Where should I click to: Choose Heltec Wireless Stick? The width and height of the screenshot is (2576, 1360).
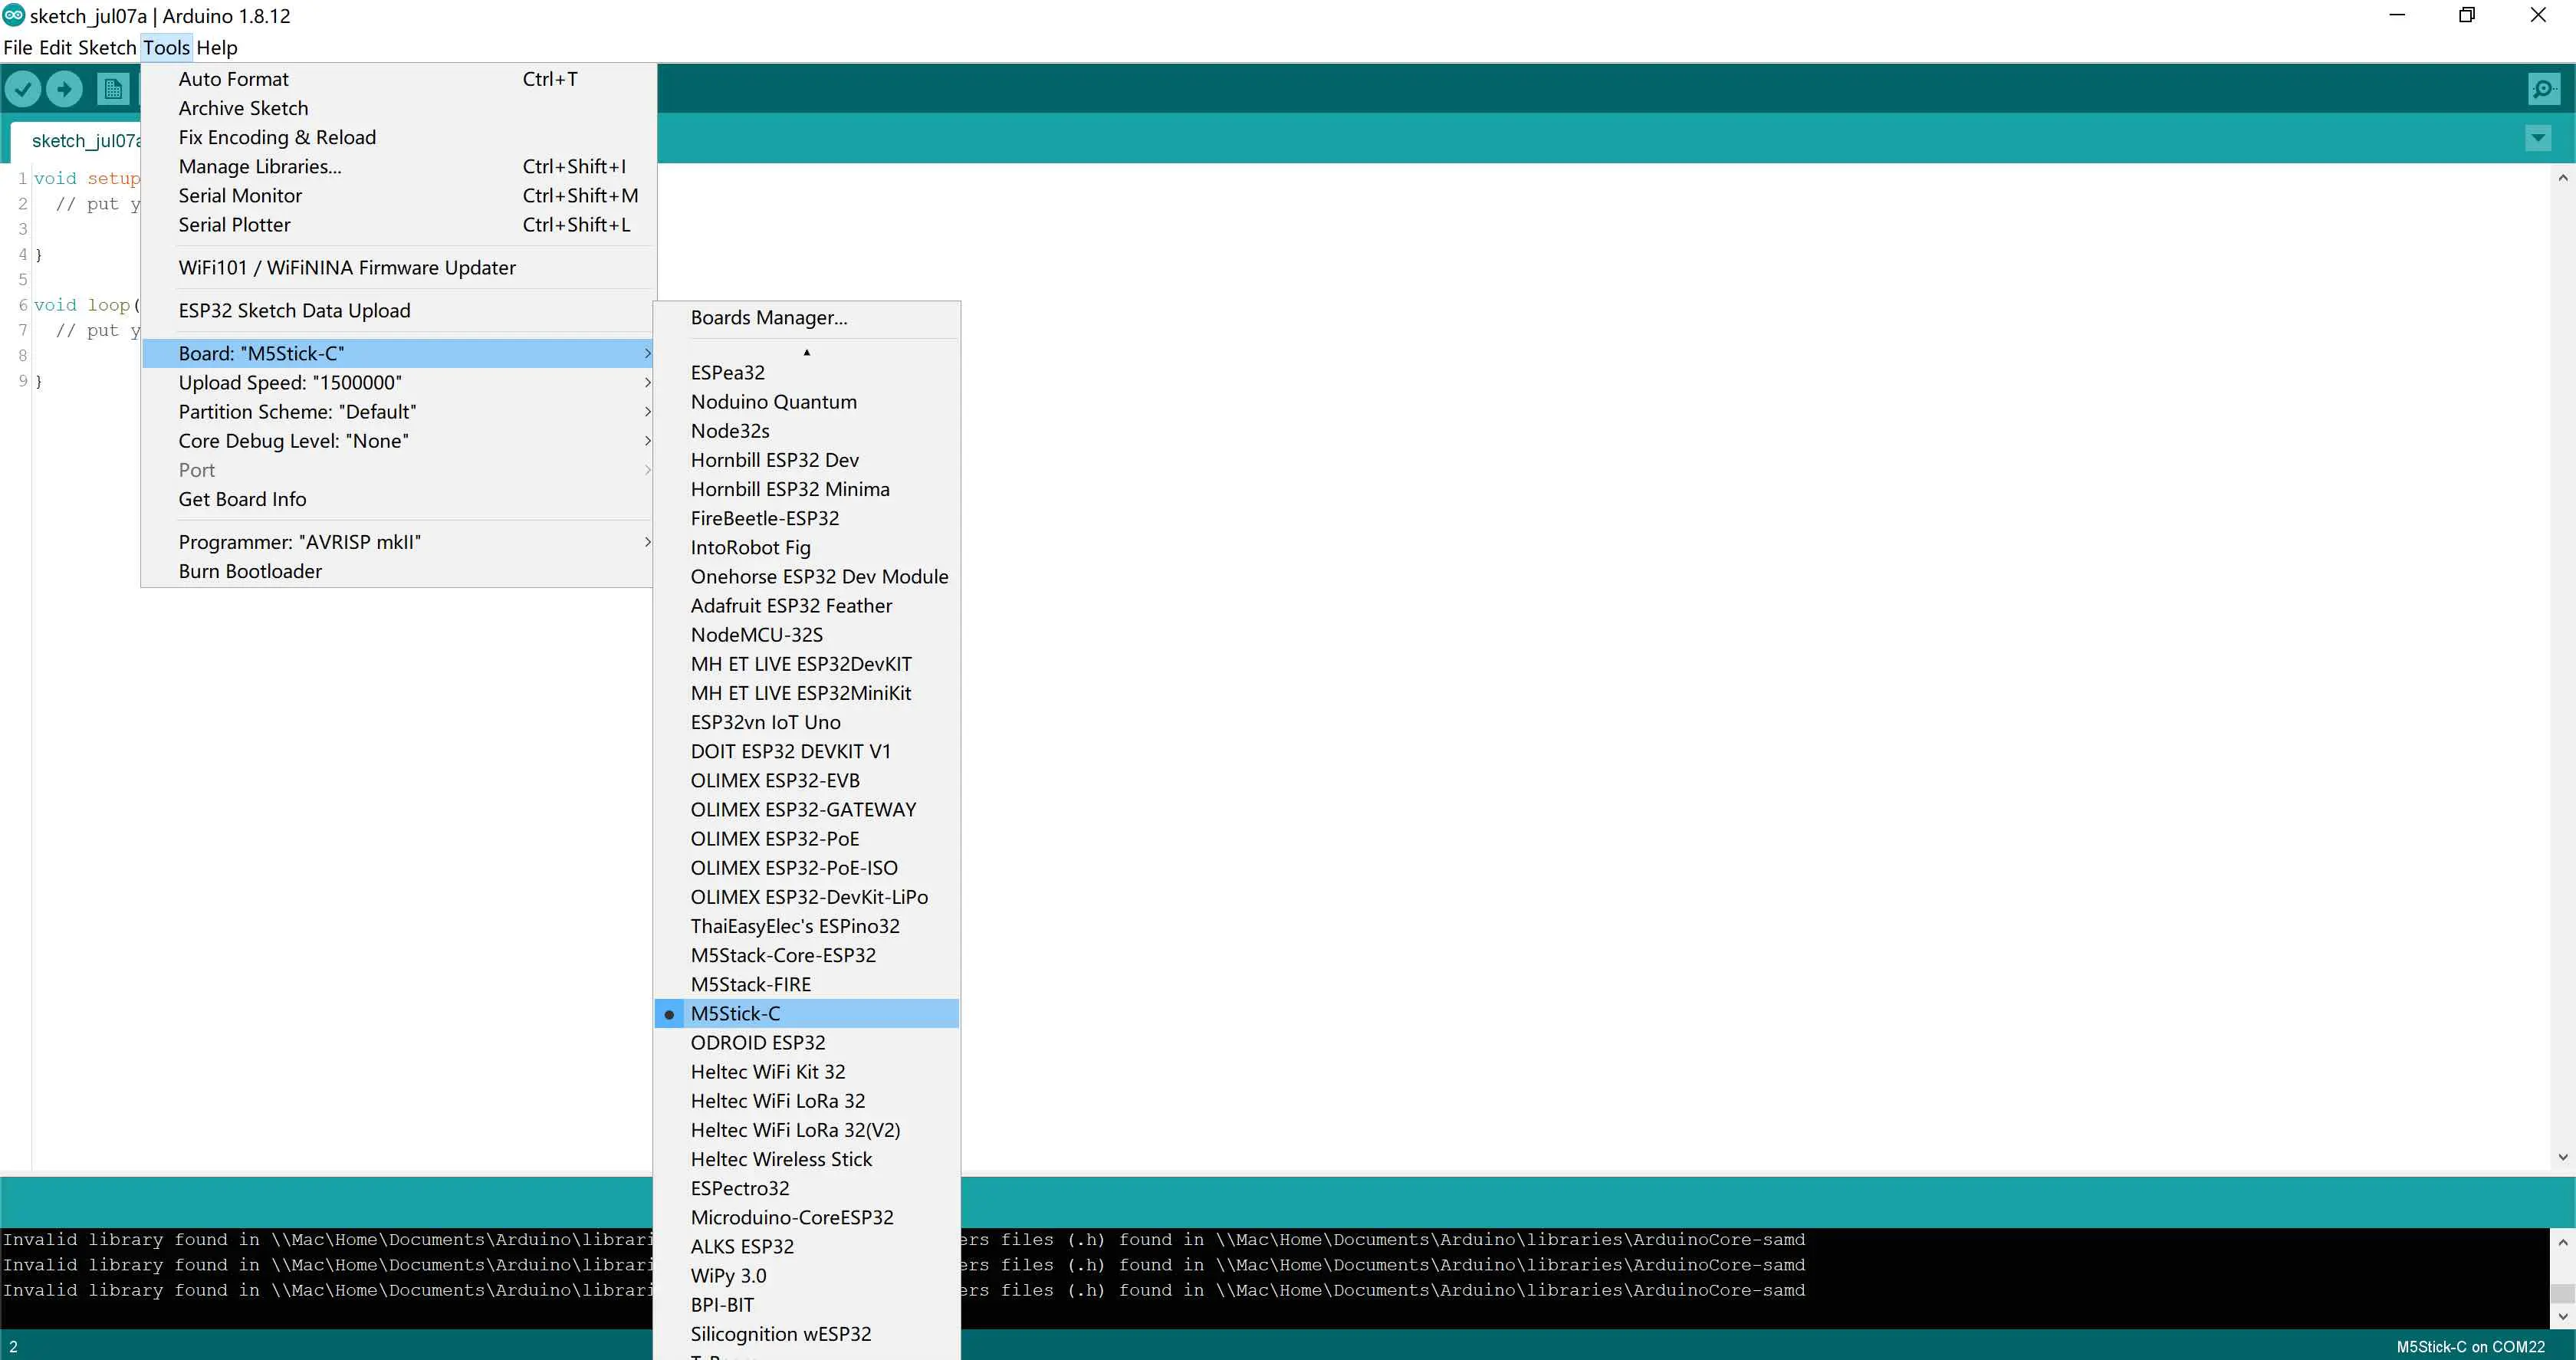coord(806,1159)
